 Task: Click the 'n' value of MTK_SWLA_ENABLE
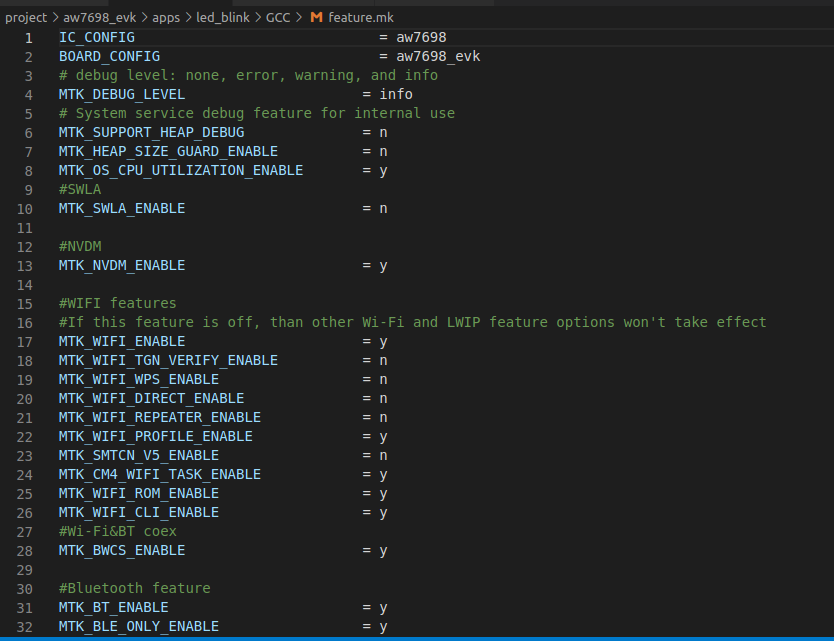click(383, 209)
